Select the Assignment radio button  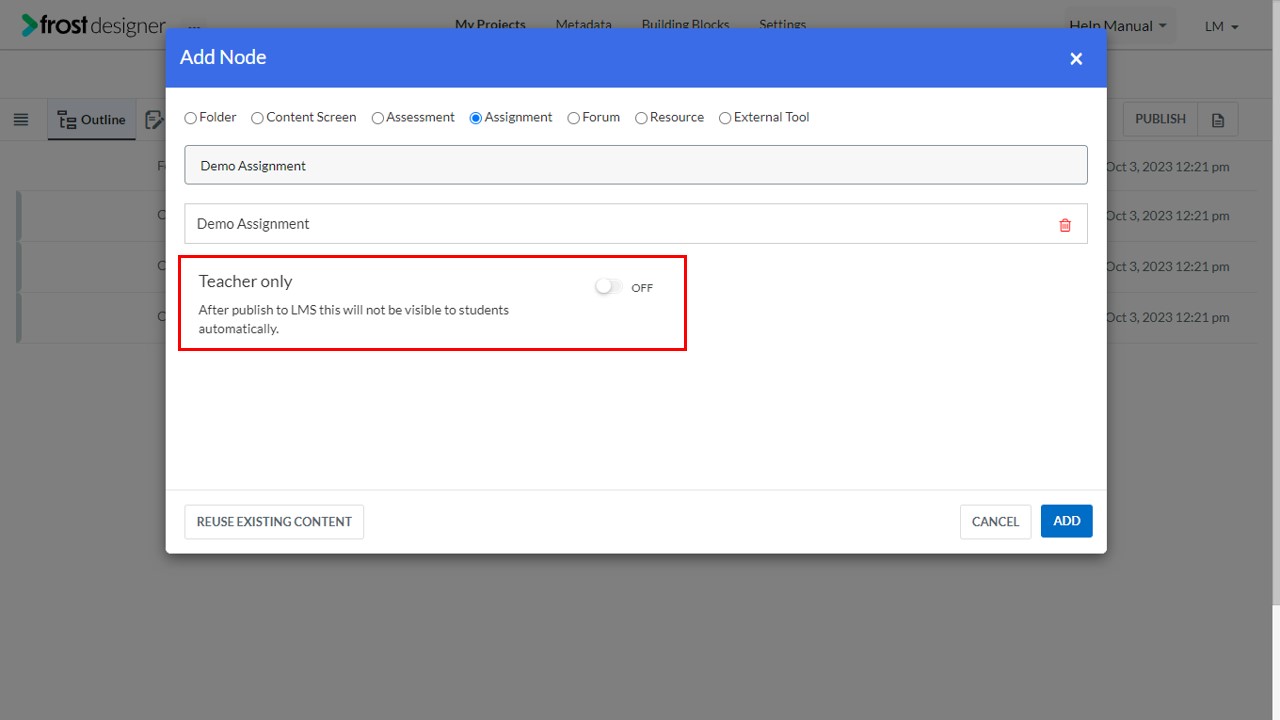476,118
